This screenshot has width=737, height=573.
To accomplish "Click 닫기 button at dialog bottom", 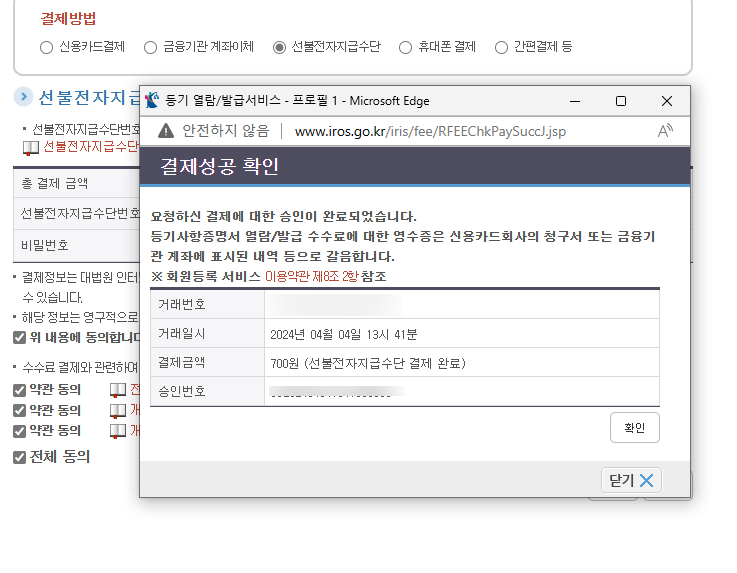I will (631, 480).
